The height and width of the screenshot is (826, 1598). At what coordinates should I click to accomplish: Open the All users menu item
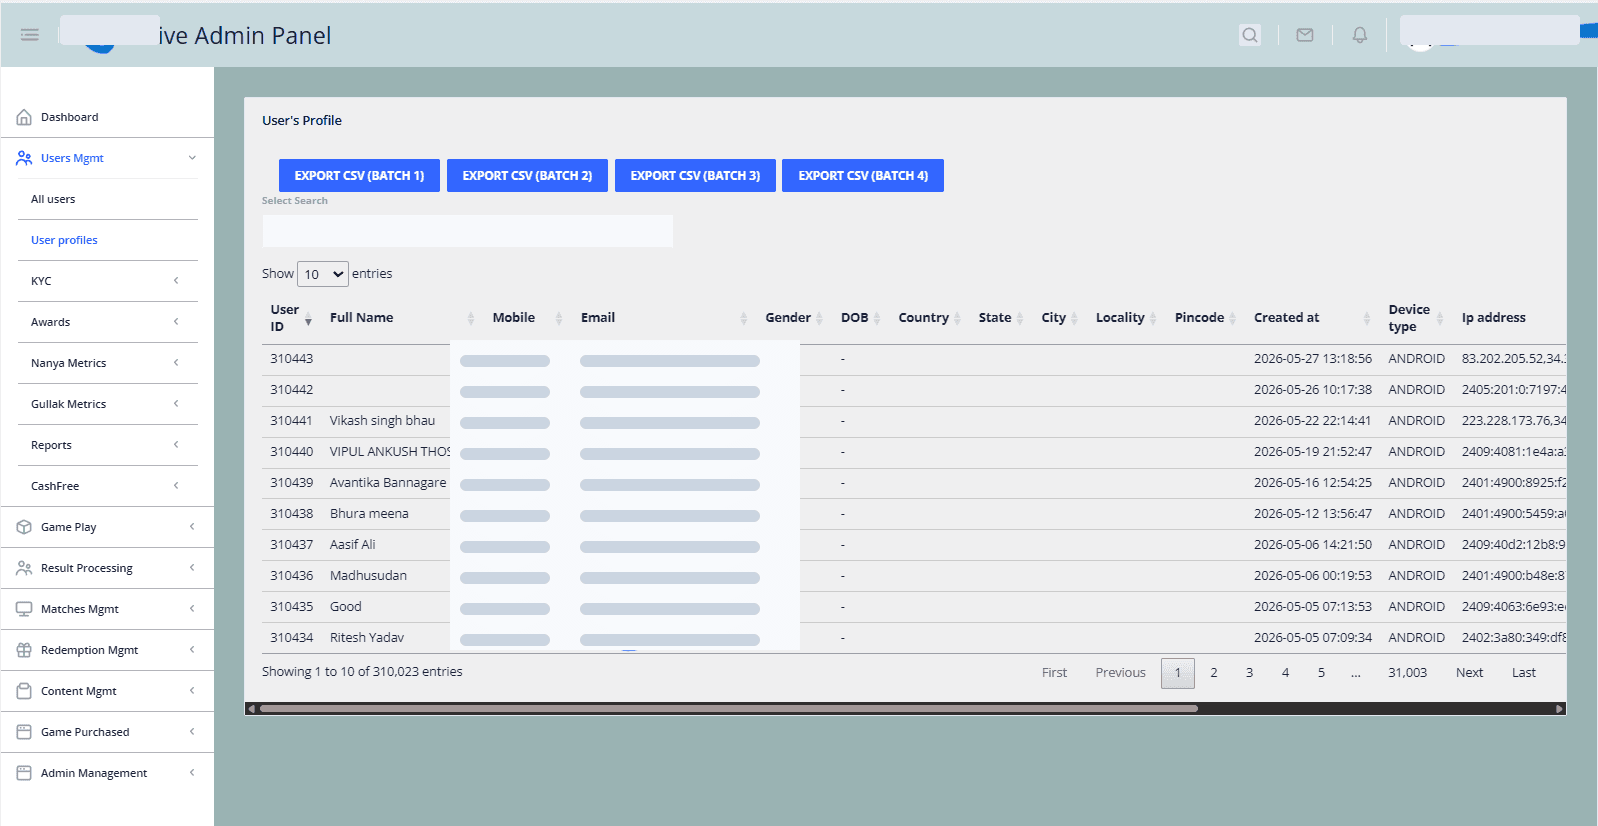[53, 199]
